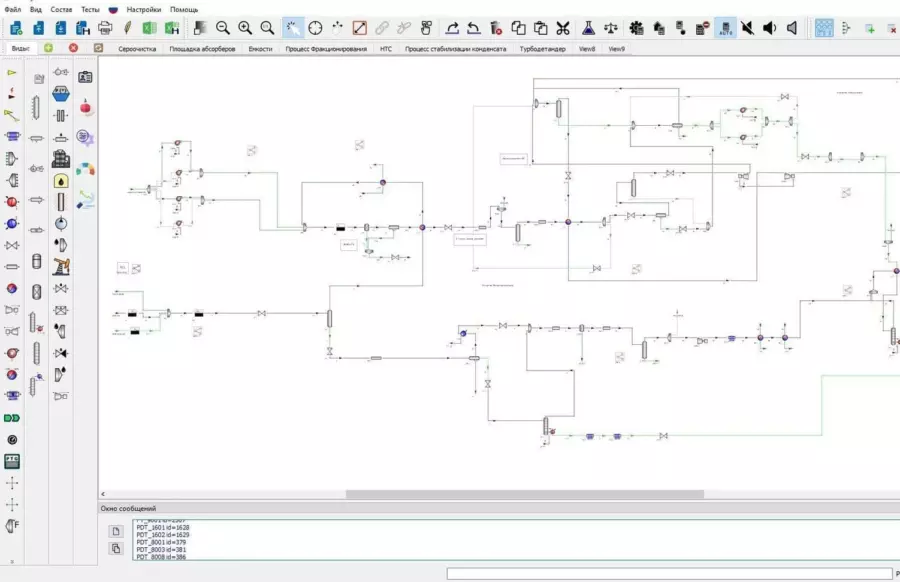Select the red buoy palette icon
This screenshot has width=900, height=582.
pyautogui.click(x=85, y=107)
